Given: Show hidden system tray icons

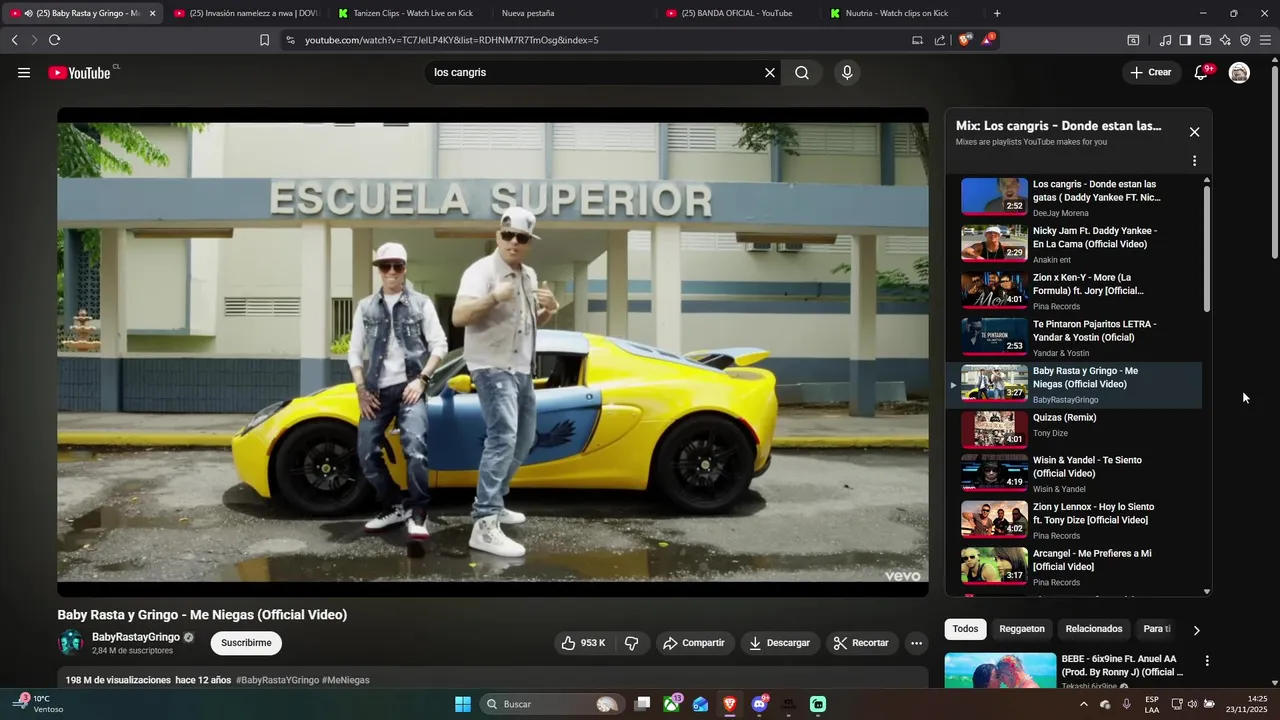Looking at the screenshot, I should [x=1083, y=704].
